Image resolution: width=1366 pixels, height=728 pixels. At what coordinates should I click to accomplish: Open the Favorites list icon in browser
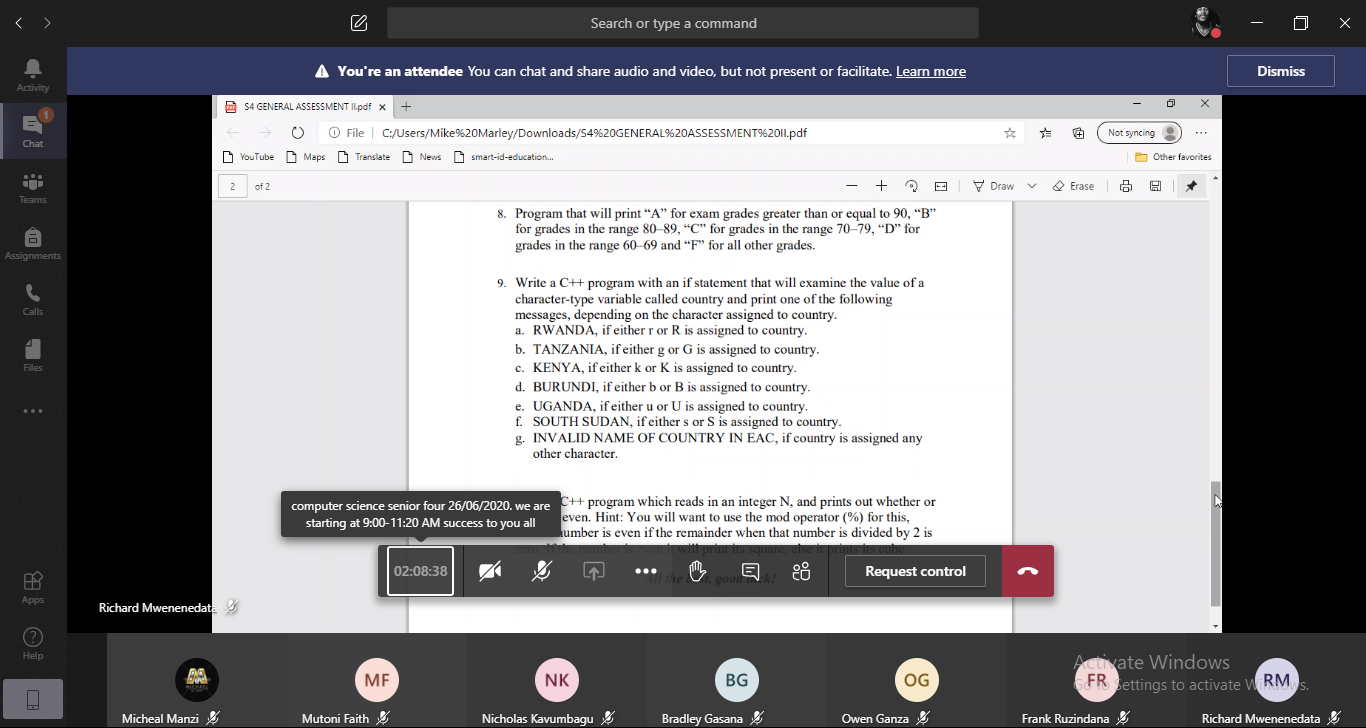(x=1046, y=133)
